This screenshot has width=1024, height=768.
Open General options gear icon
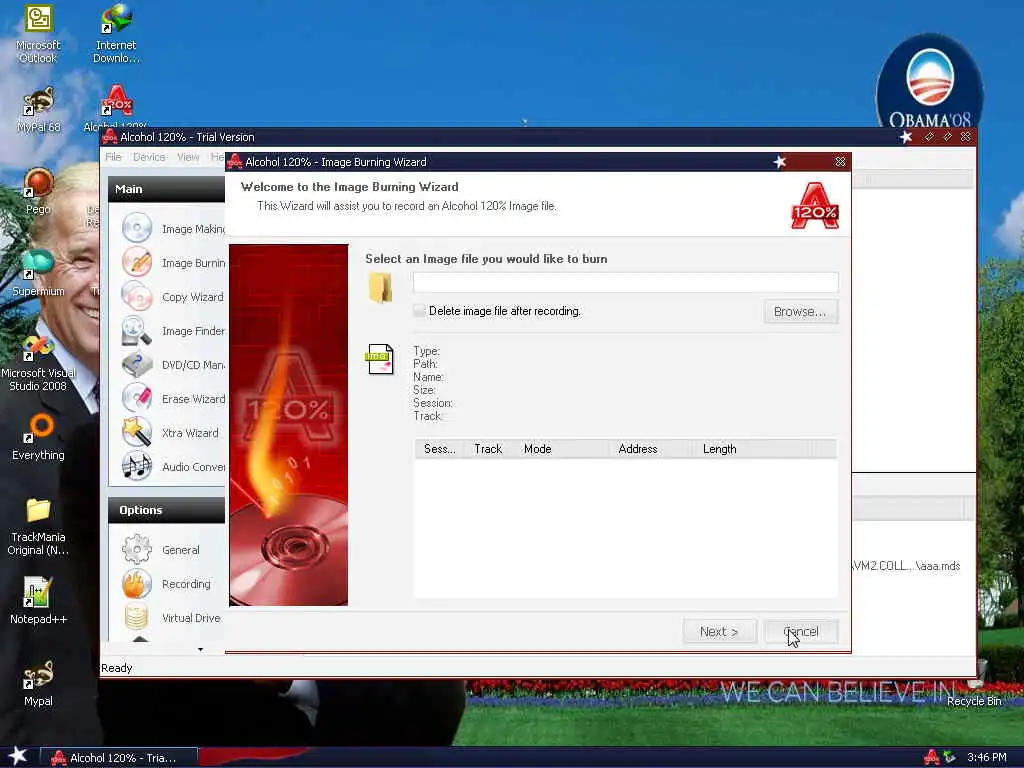click(136, 550)
